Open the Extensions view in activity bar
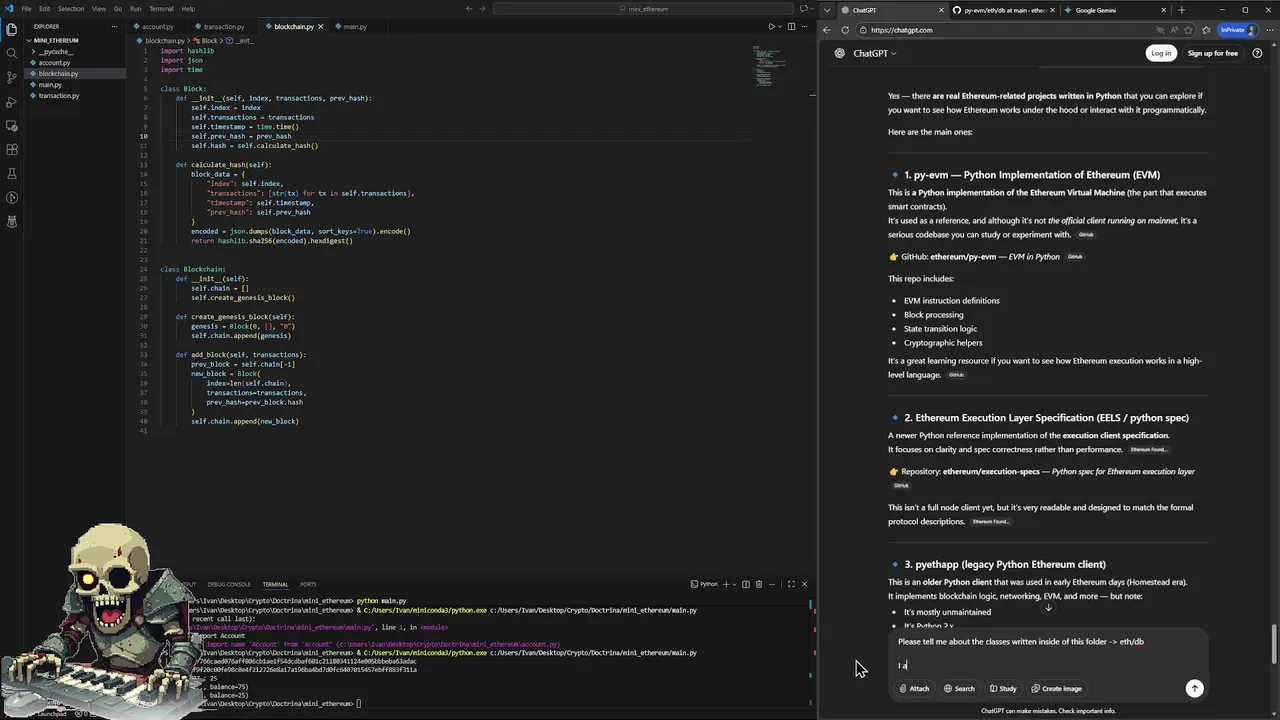This screenshot has width=1280, height=720. 11,149
